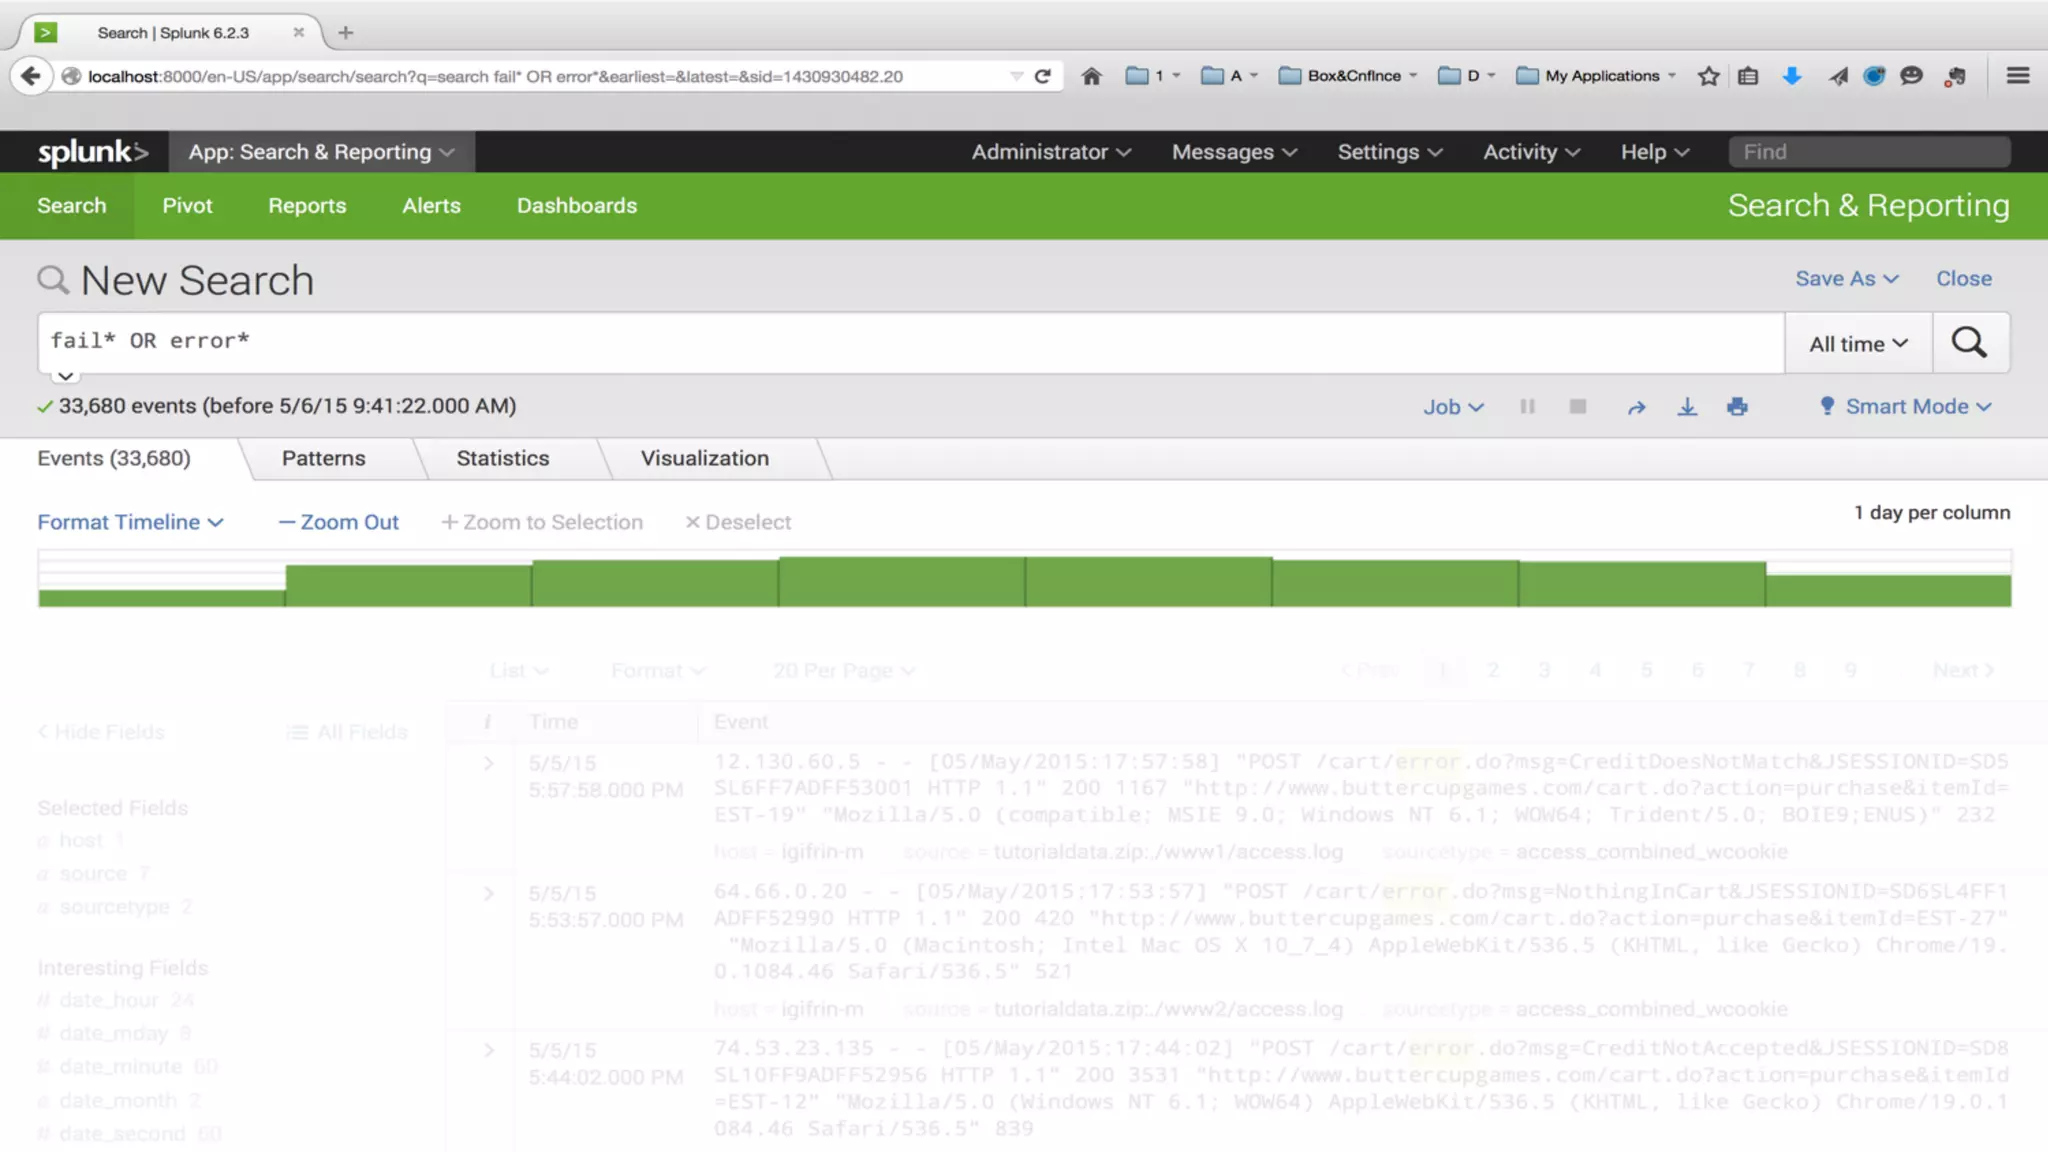2048x1152 pixels.
Task: Reload the page with the refresh icon
Action: (1043, 76)
